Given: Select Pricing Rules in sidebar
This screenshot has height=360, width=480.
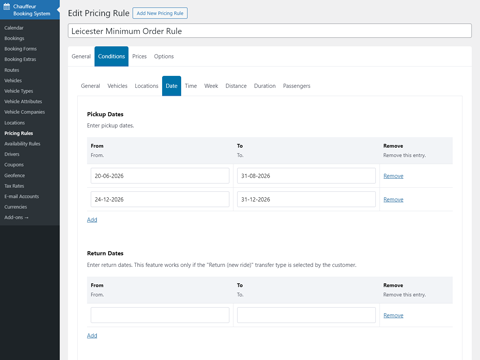Looking at the screenshot, I should pos(19,133).
